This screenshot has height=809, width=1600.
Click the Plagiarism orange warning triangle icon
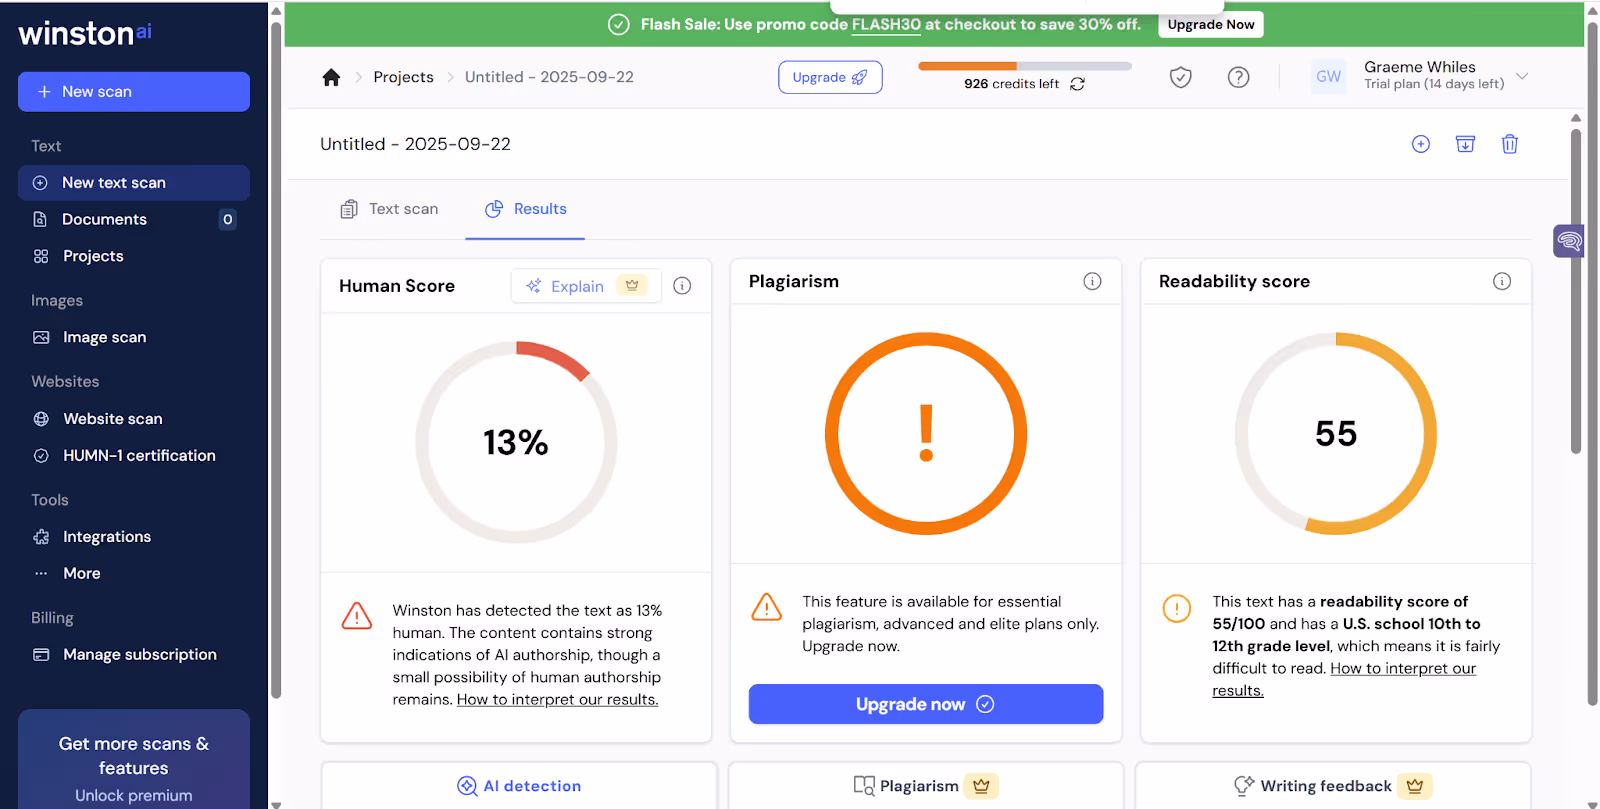(x=767, y=606)
